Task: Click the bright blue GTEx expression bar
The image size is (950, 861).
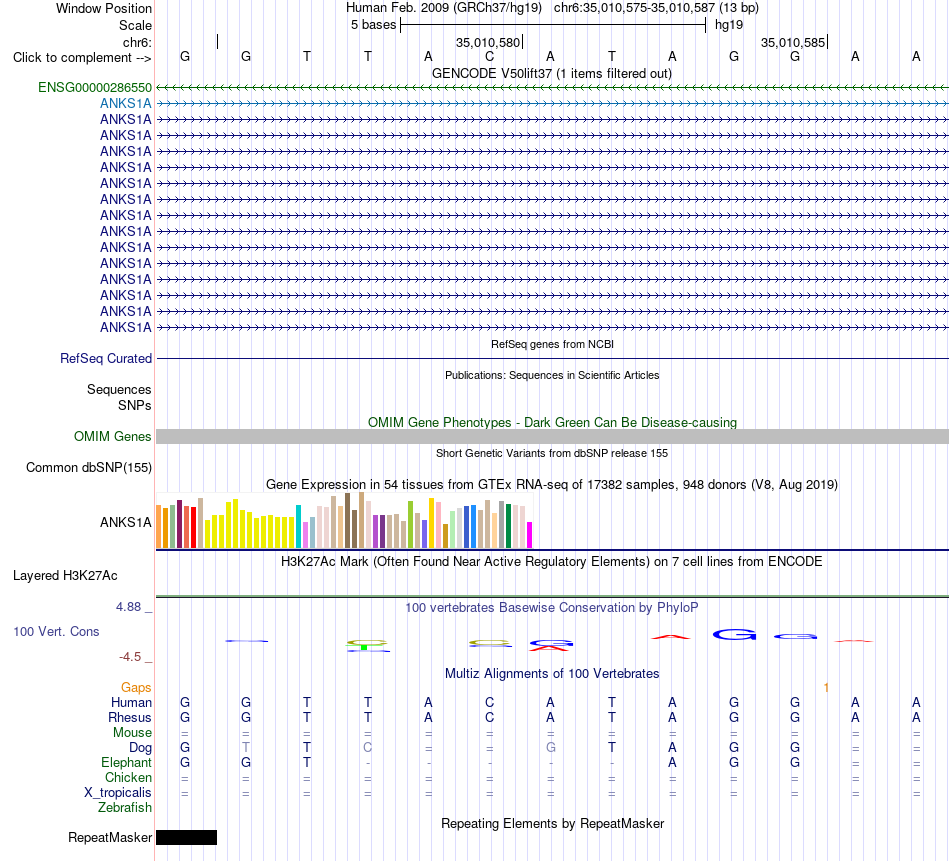Action: [473, 527]
